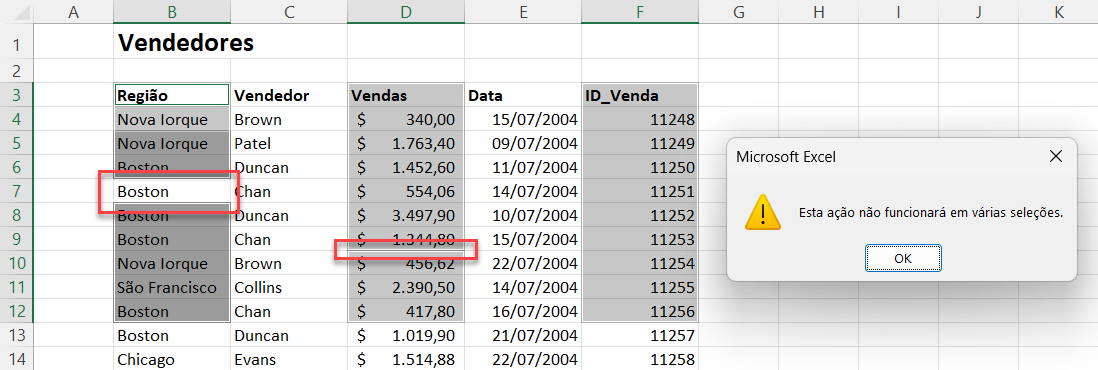This screenshot has width=1098, height=370.
Task: Select the Região header cell
Action: click(172, 95)
